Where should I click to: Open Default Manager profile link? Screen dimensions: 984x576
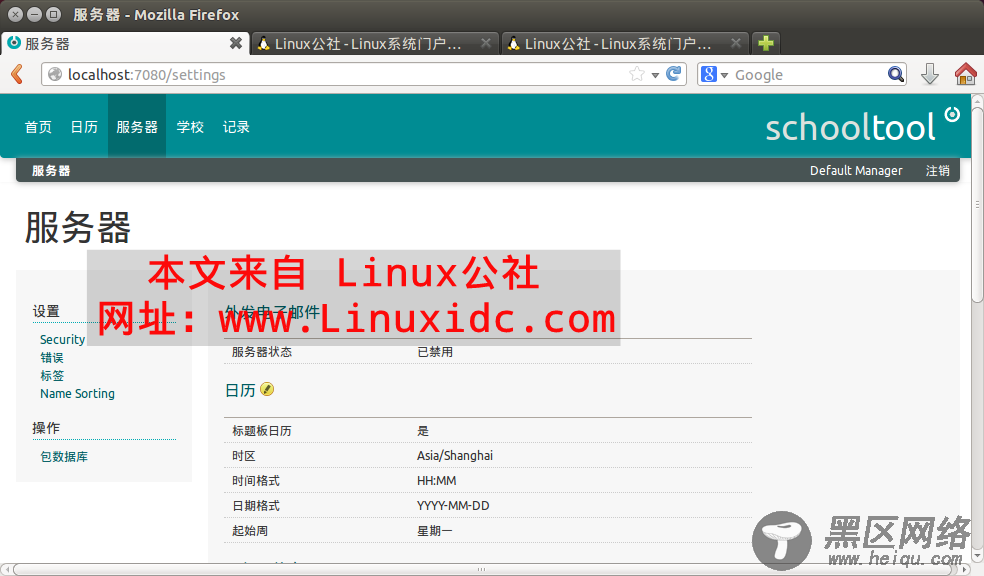click(x=856, y=171)
